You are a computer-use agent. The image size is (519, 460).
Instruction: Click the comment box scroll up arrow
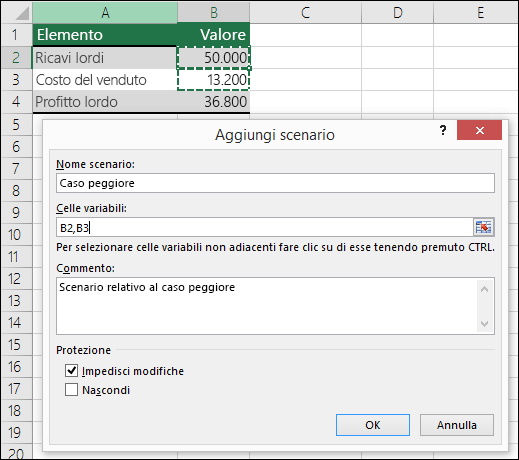click(x=484, y=289)
